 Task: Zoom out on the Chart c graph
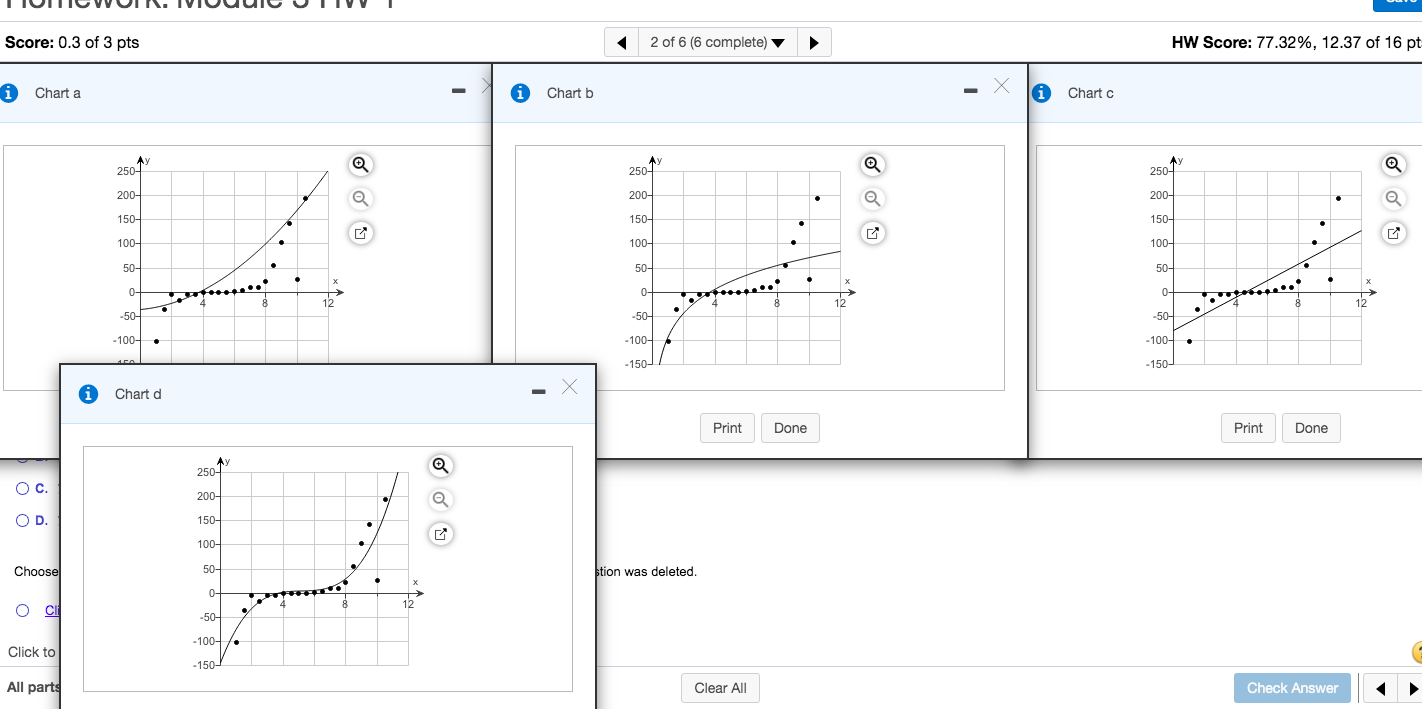pyautogui.click(x=1394, y=198)
